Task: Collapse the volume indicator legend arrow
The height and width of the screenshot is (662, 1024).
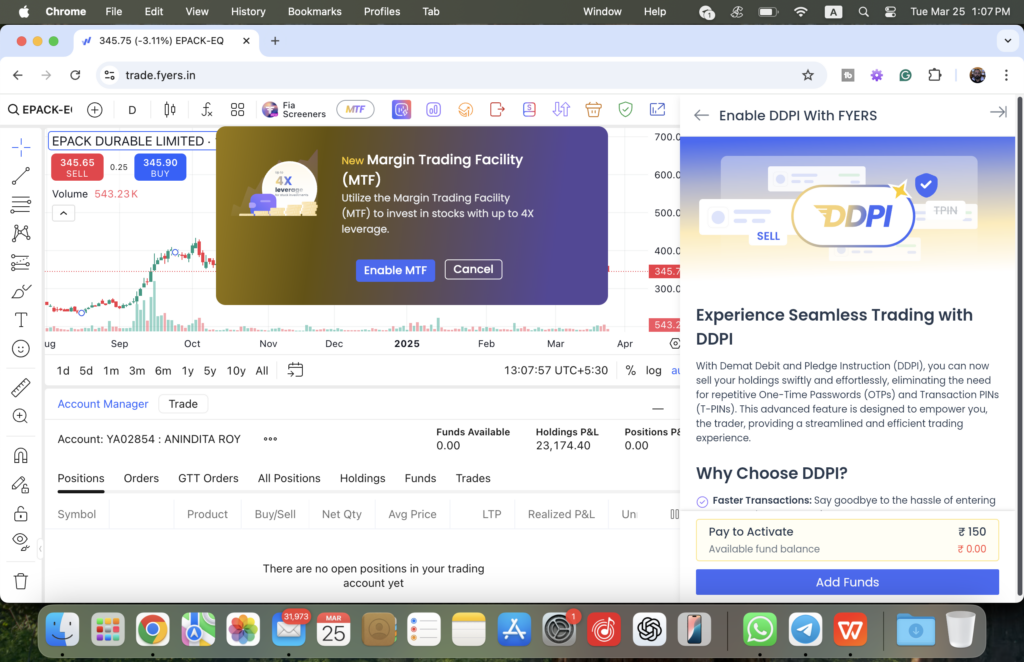Action: 63,213
